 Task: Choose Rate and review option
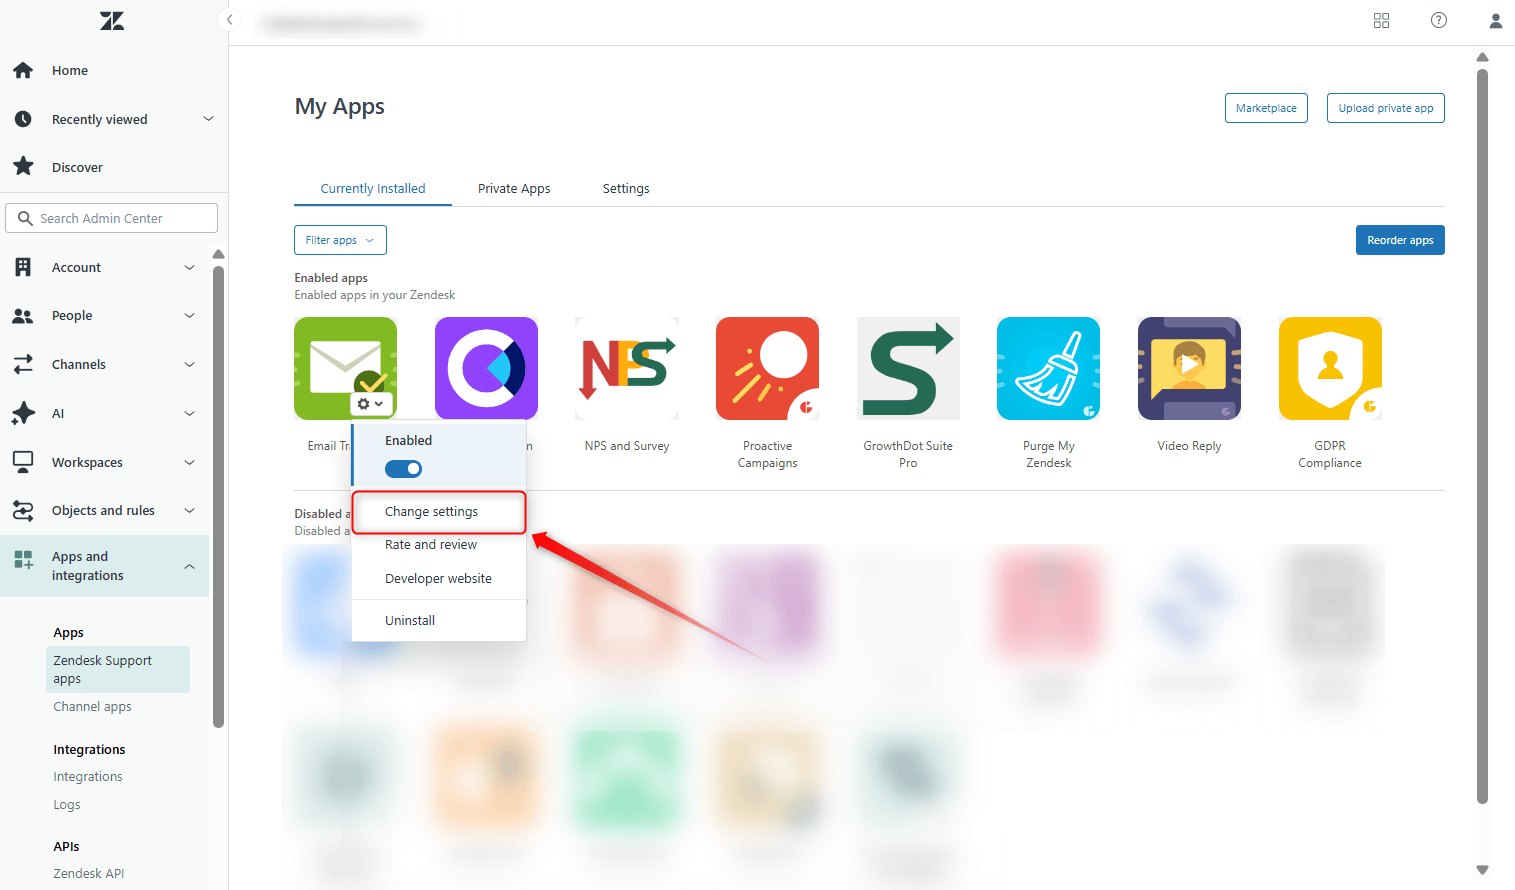pos(439,545)
